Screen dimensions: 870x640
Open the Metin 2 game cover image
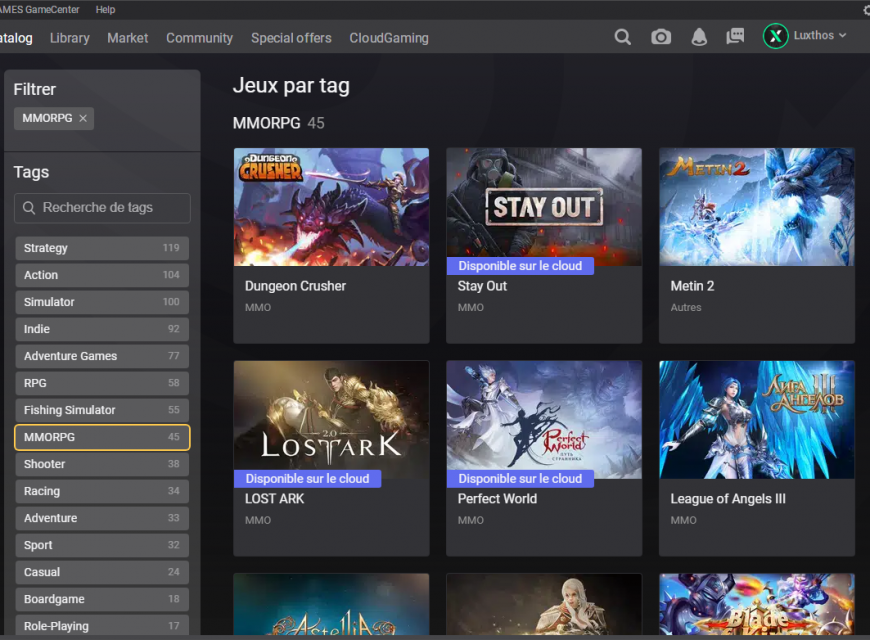point(757,206)
